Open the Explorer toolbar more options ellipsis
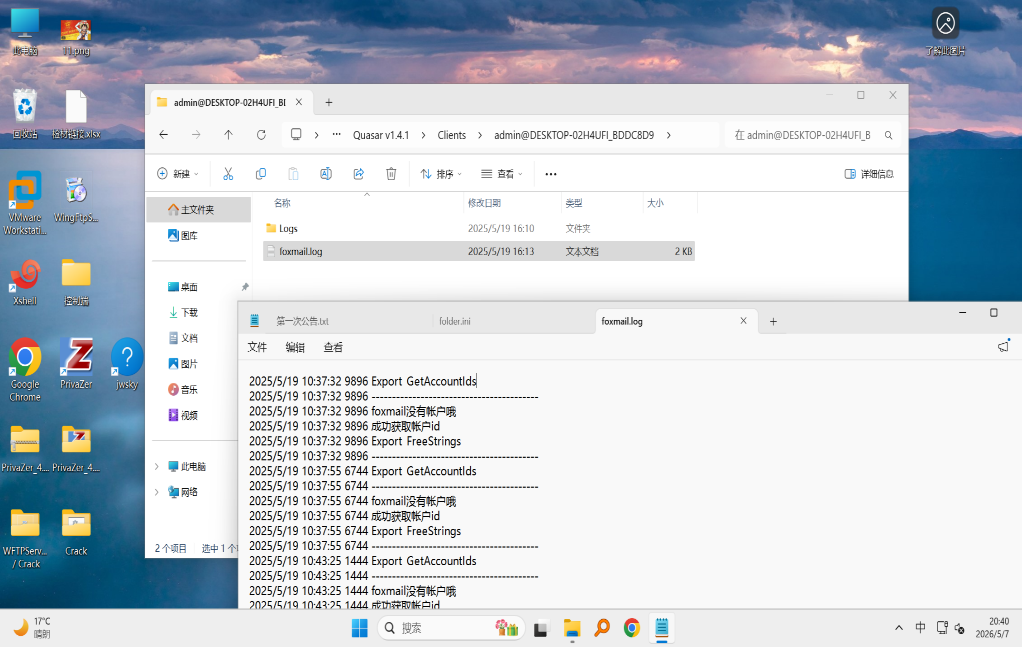Screen dimensions: 1022x647 point(551,174)
